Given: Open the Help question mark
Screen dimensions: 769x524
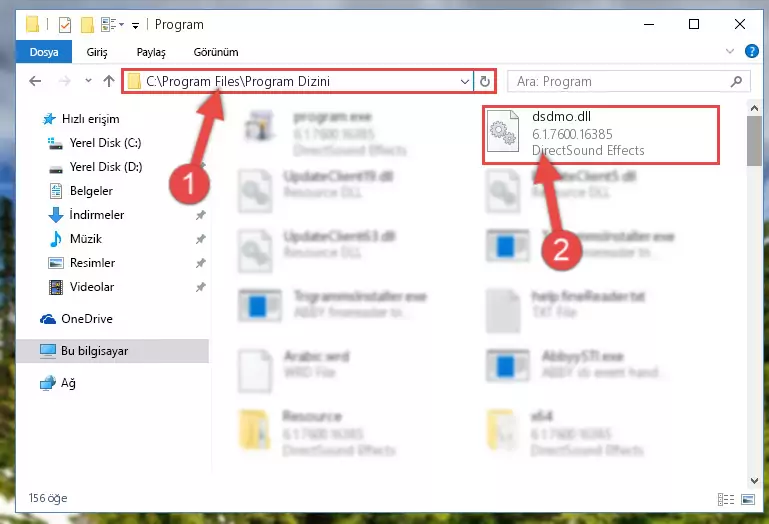Looking at the screenshot, I should point(751,51).
